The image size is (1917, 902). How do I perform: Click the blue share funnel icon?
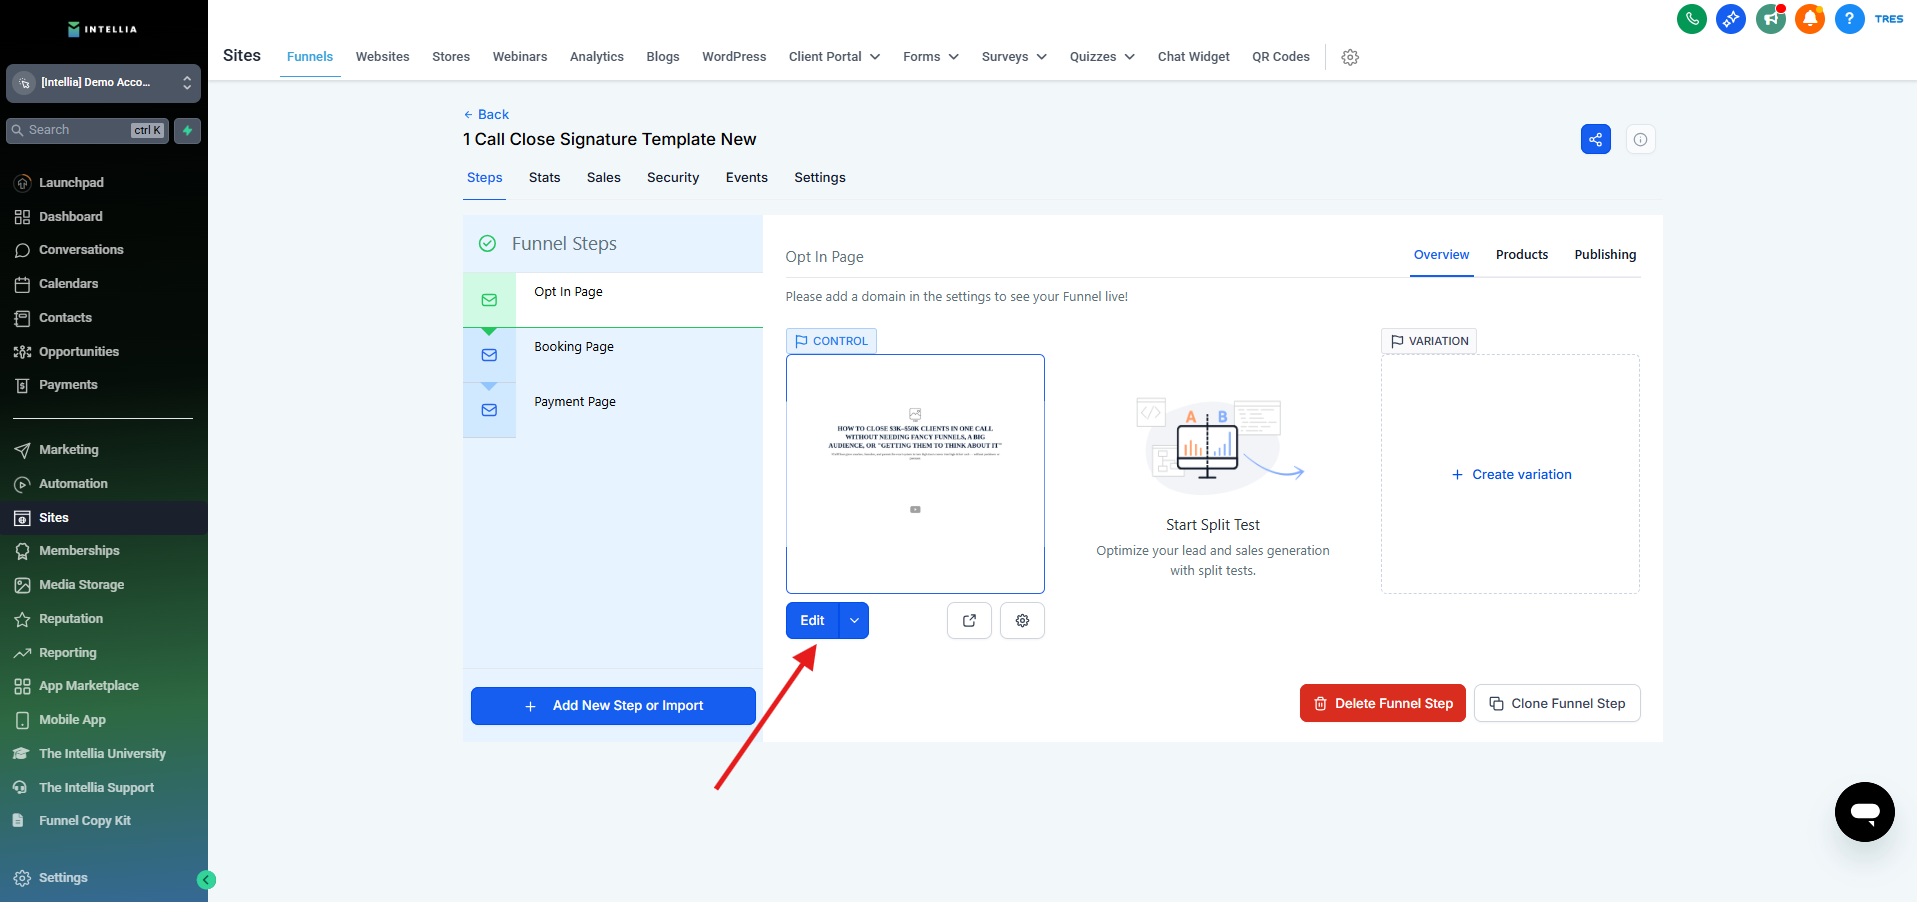coord(1595,139)
